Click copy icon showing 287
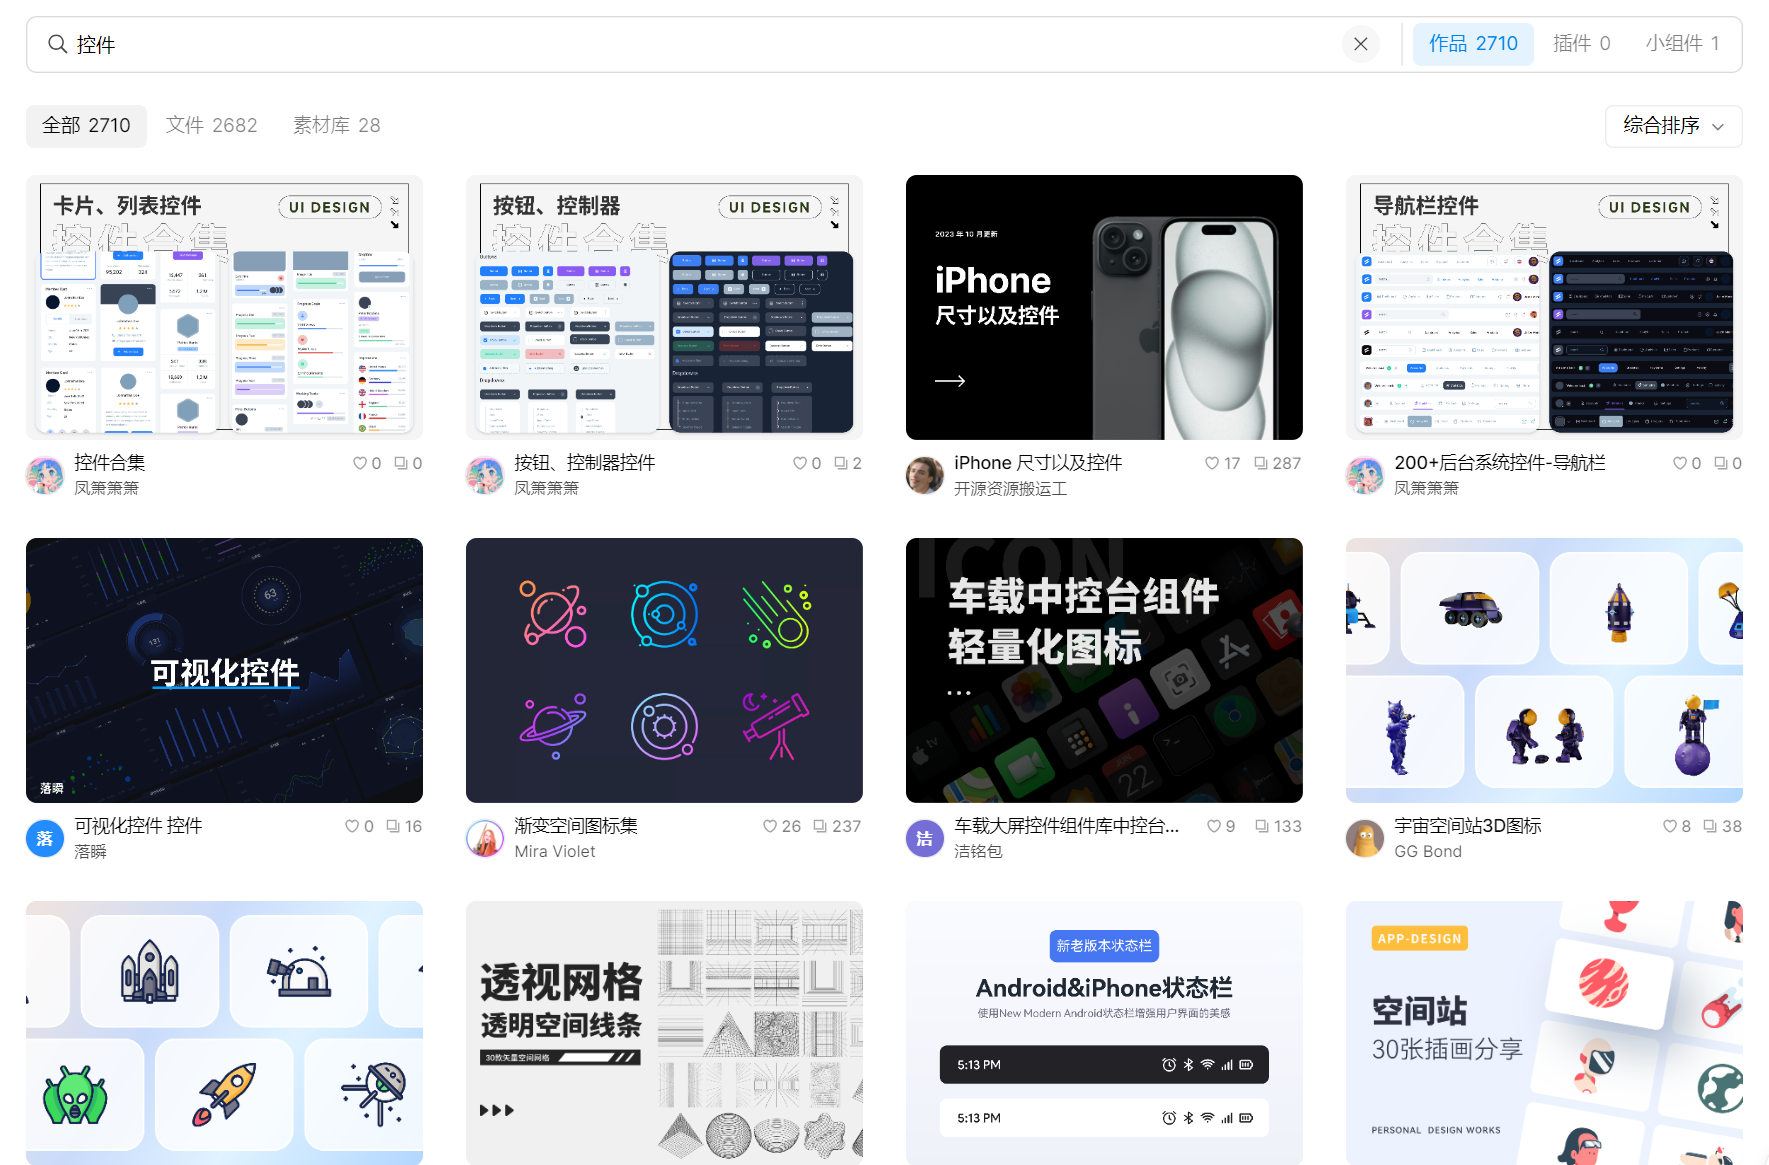 pos(1261,463)
